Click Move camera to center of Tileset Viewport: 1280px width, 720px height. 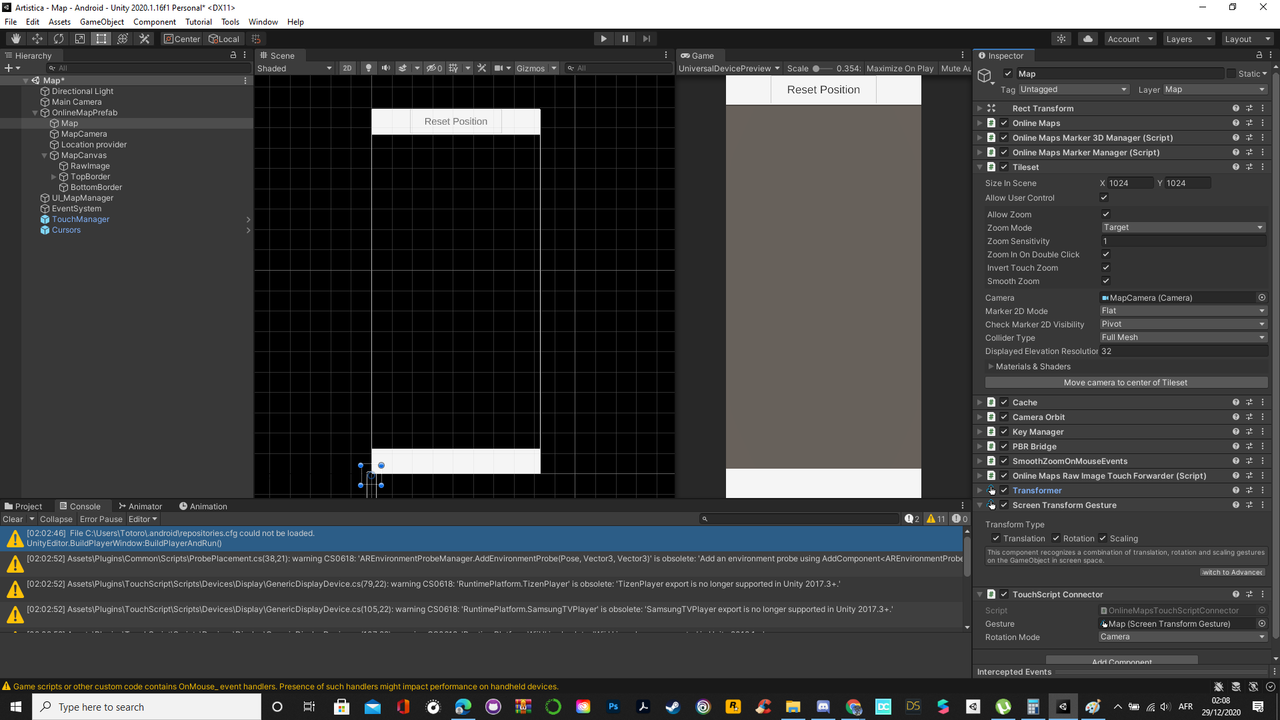(x=1125, y=383)
